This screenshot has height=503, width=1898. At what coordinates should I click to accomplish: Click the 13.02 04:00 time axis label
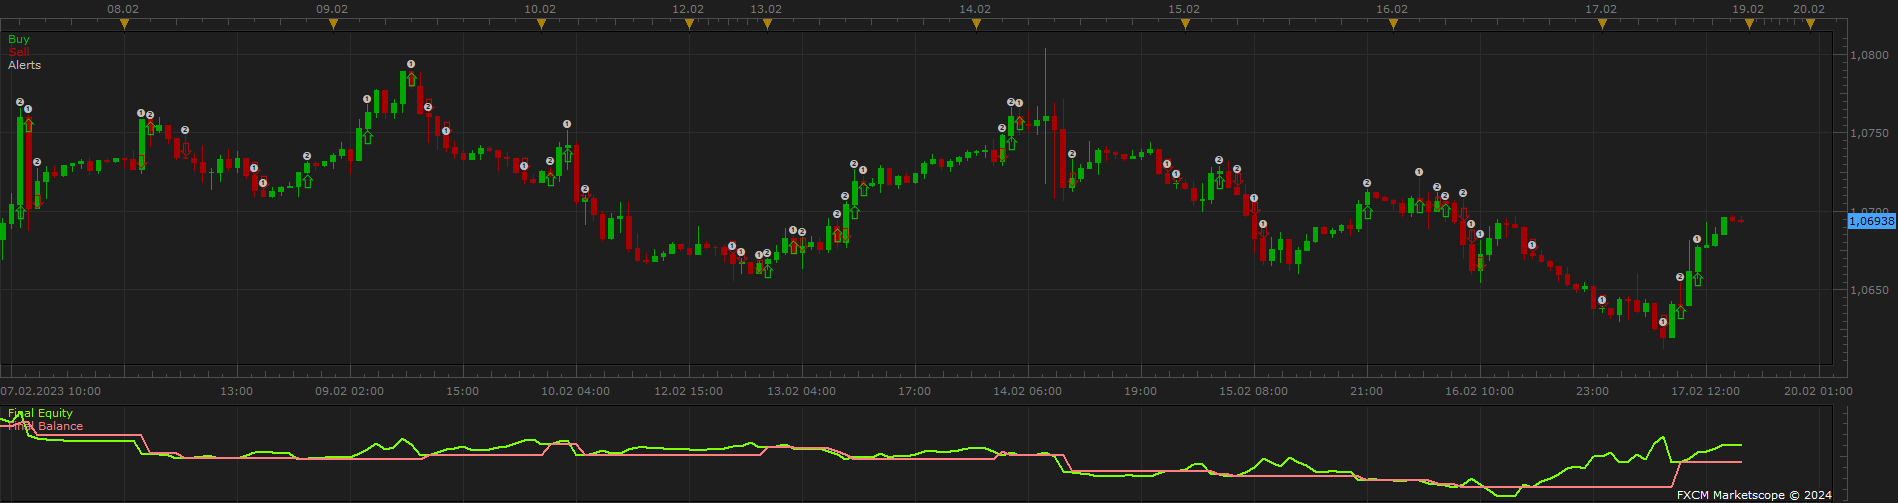coord(802,391)
